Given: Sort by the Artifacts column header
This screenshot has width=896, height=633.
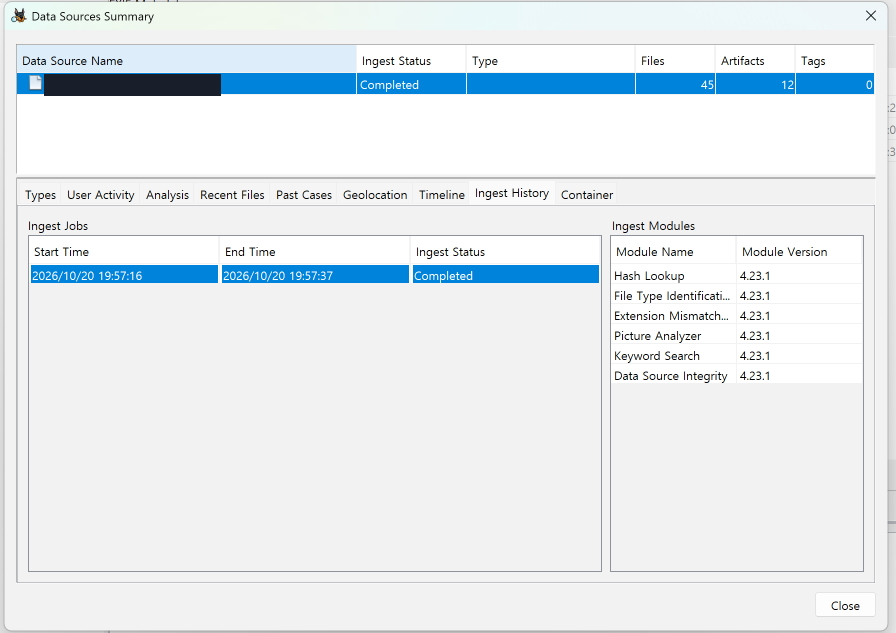Looking at the screenshot, I should coord(755,61).
